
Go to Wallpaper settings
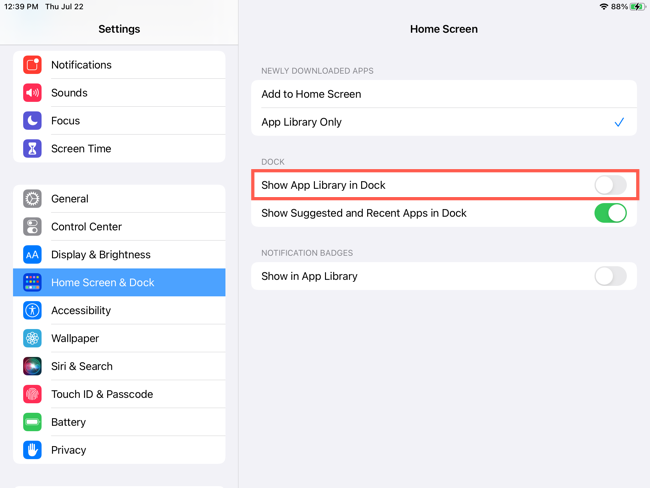click(x=119, y=339)
